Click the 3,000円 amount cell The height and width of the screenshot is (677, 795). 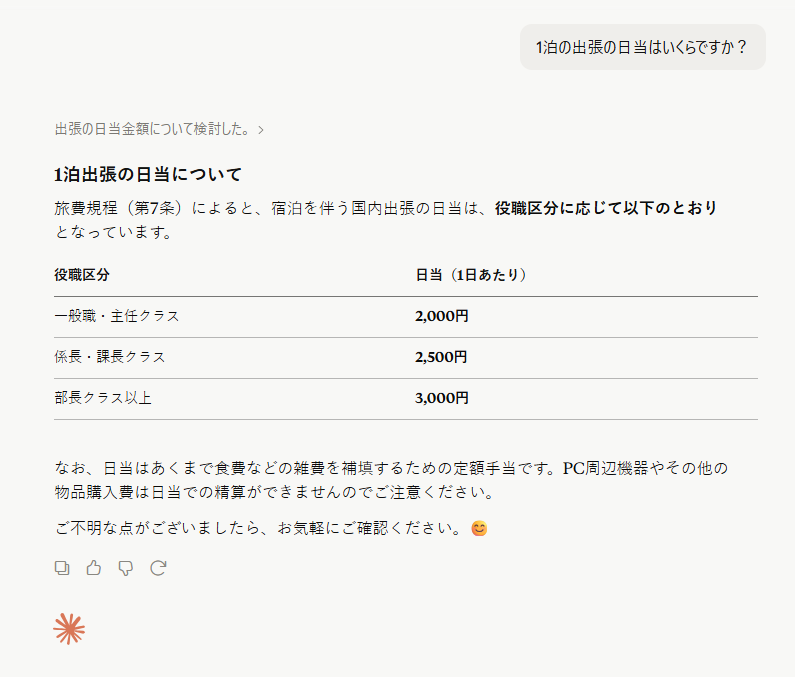(x=442, y=398)
